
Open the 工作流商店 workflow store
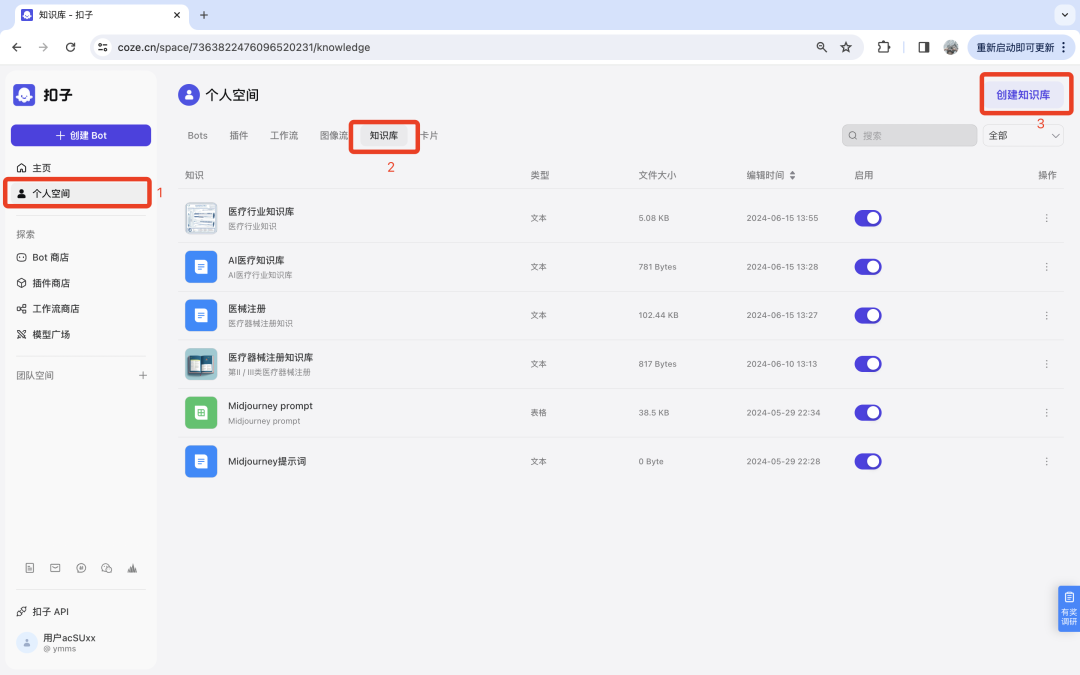[x=48, y=309]
